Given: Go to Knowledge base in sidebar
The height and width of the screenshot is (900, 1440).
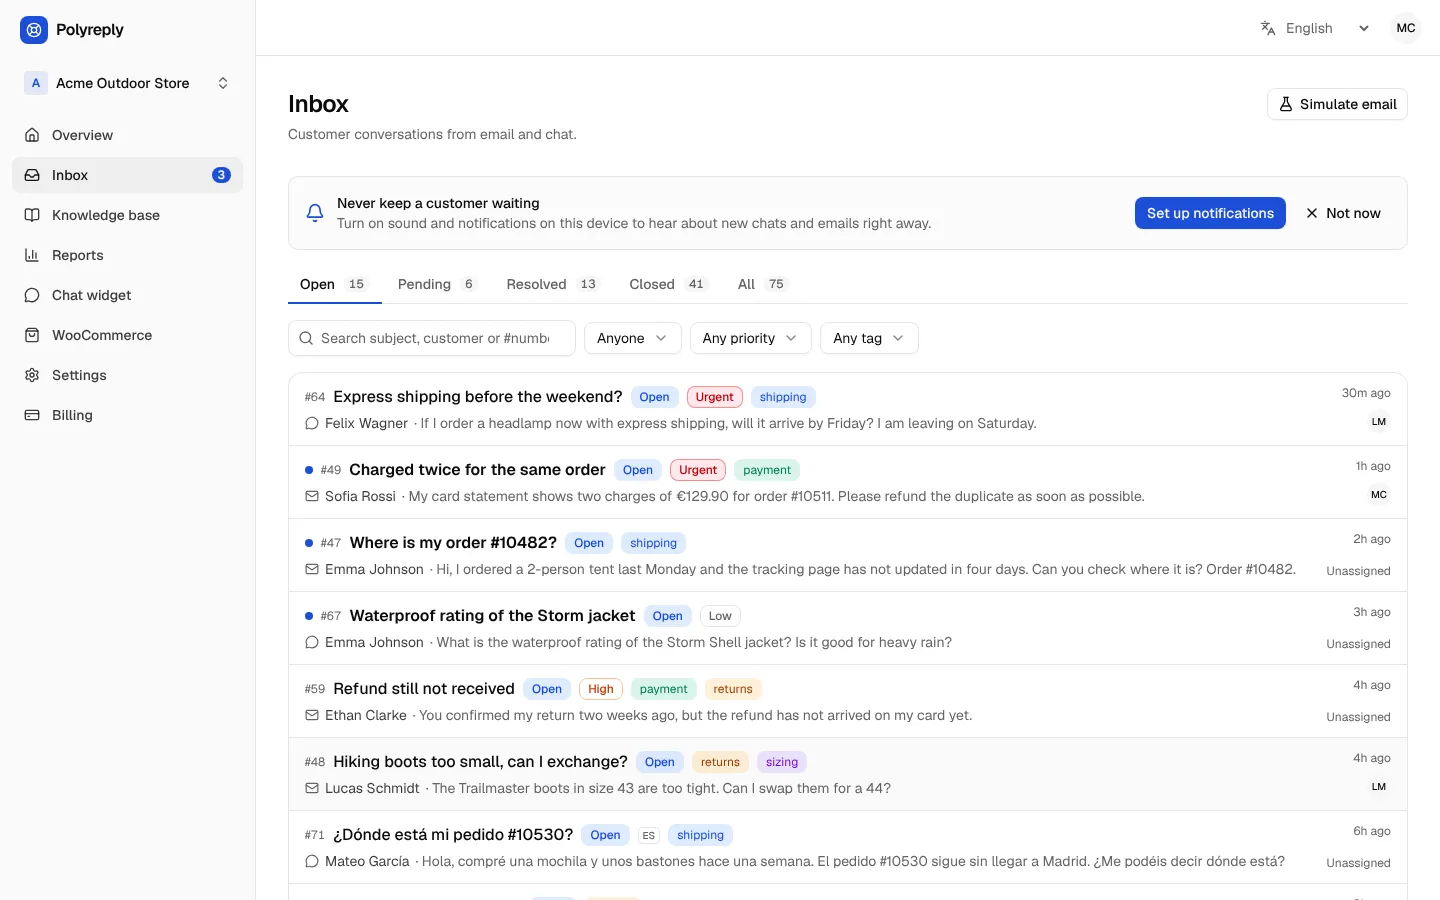Looking at the screenshot, I should click(x=127, y=215).
